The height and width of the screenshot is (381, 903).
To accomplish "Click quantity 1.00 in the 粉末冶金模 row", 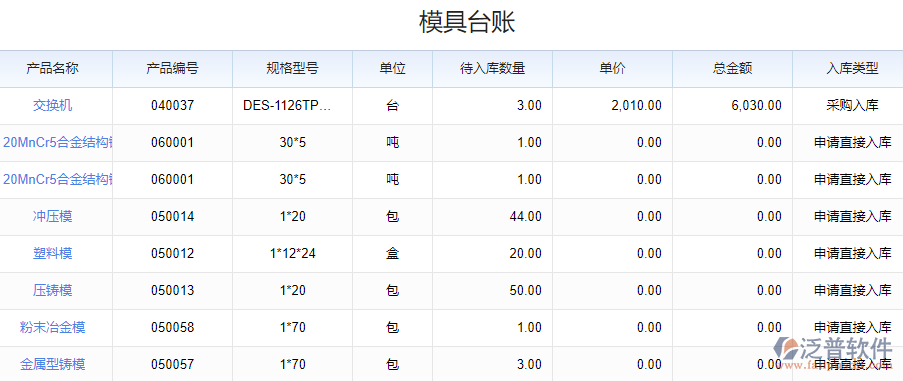I will point(529,327).
